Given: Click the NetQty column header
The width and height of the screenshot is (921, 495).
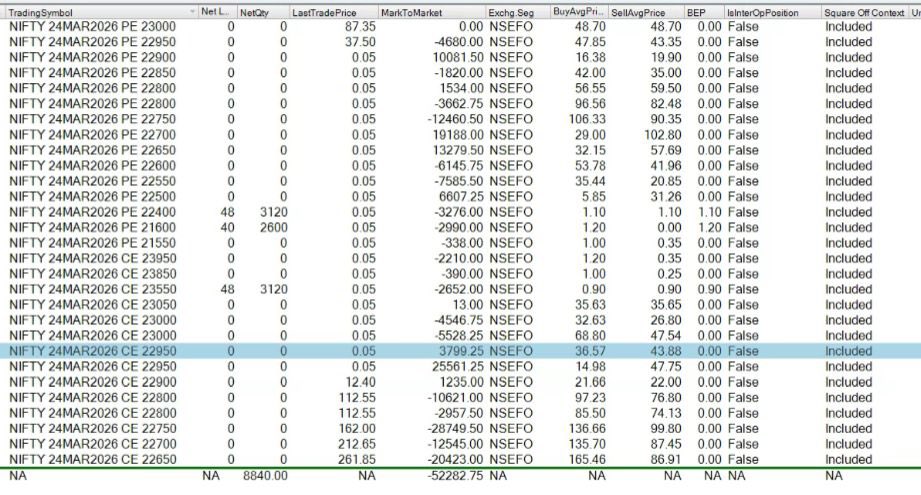Looking at the screenshot, I should [254, 12].
